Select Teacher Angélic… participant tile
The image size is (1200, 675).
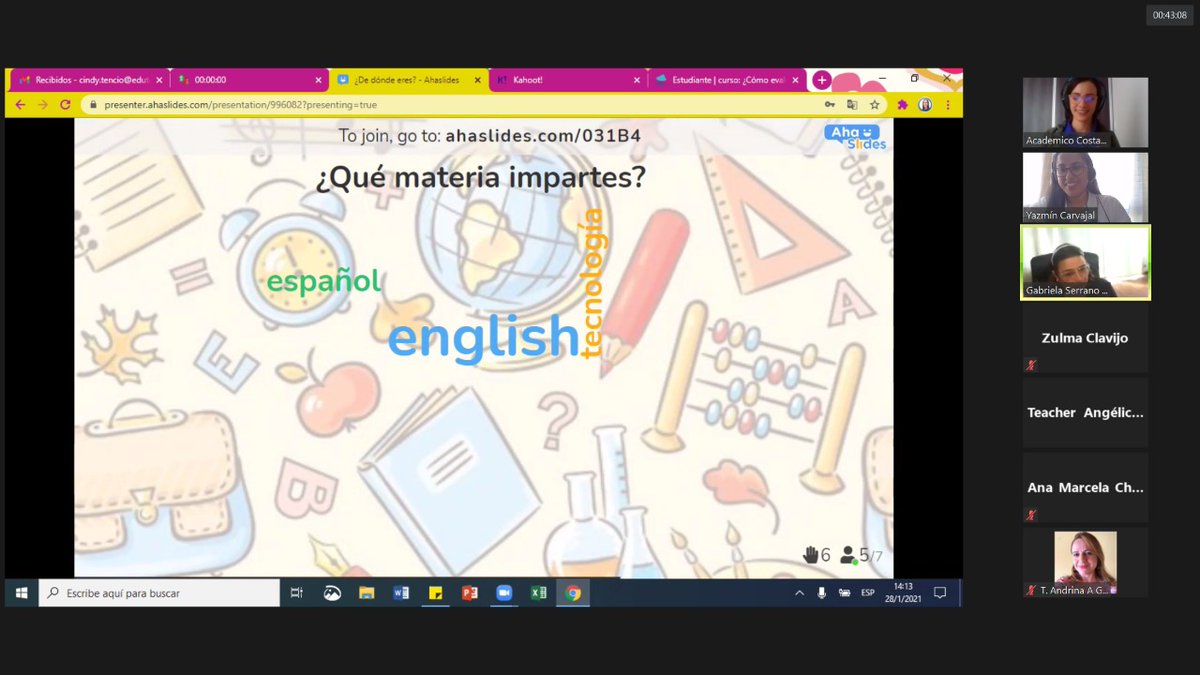point(1085,412)
